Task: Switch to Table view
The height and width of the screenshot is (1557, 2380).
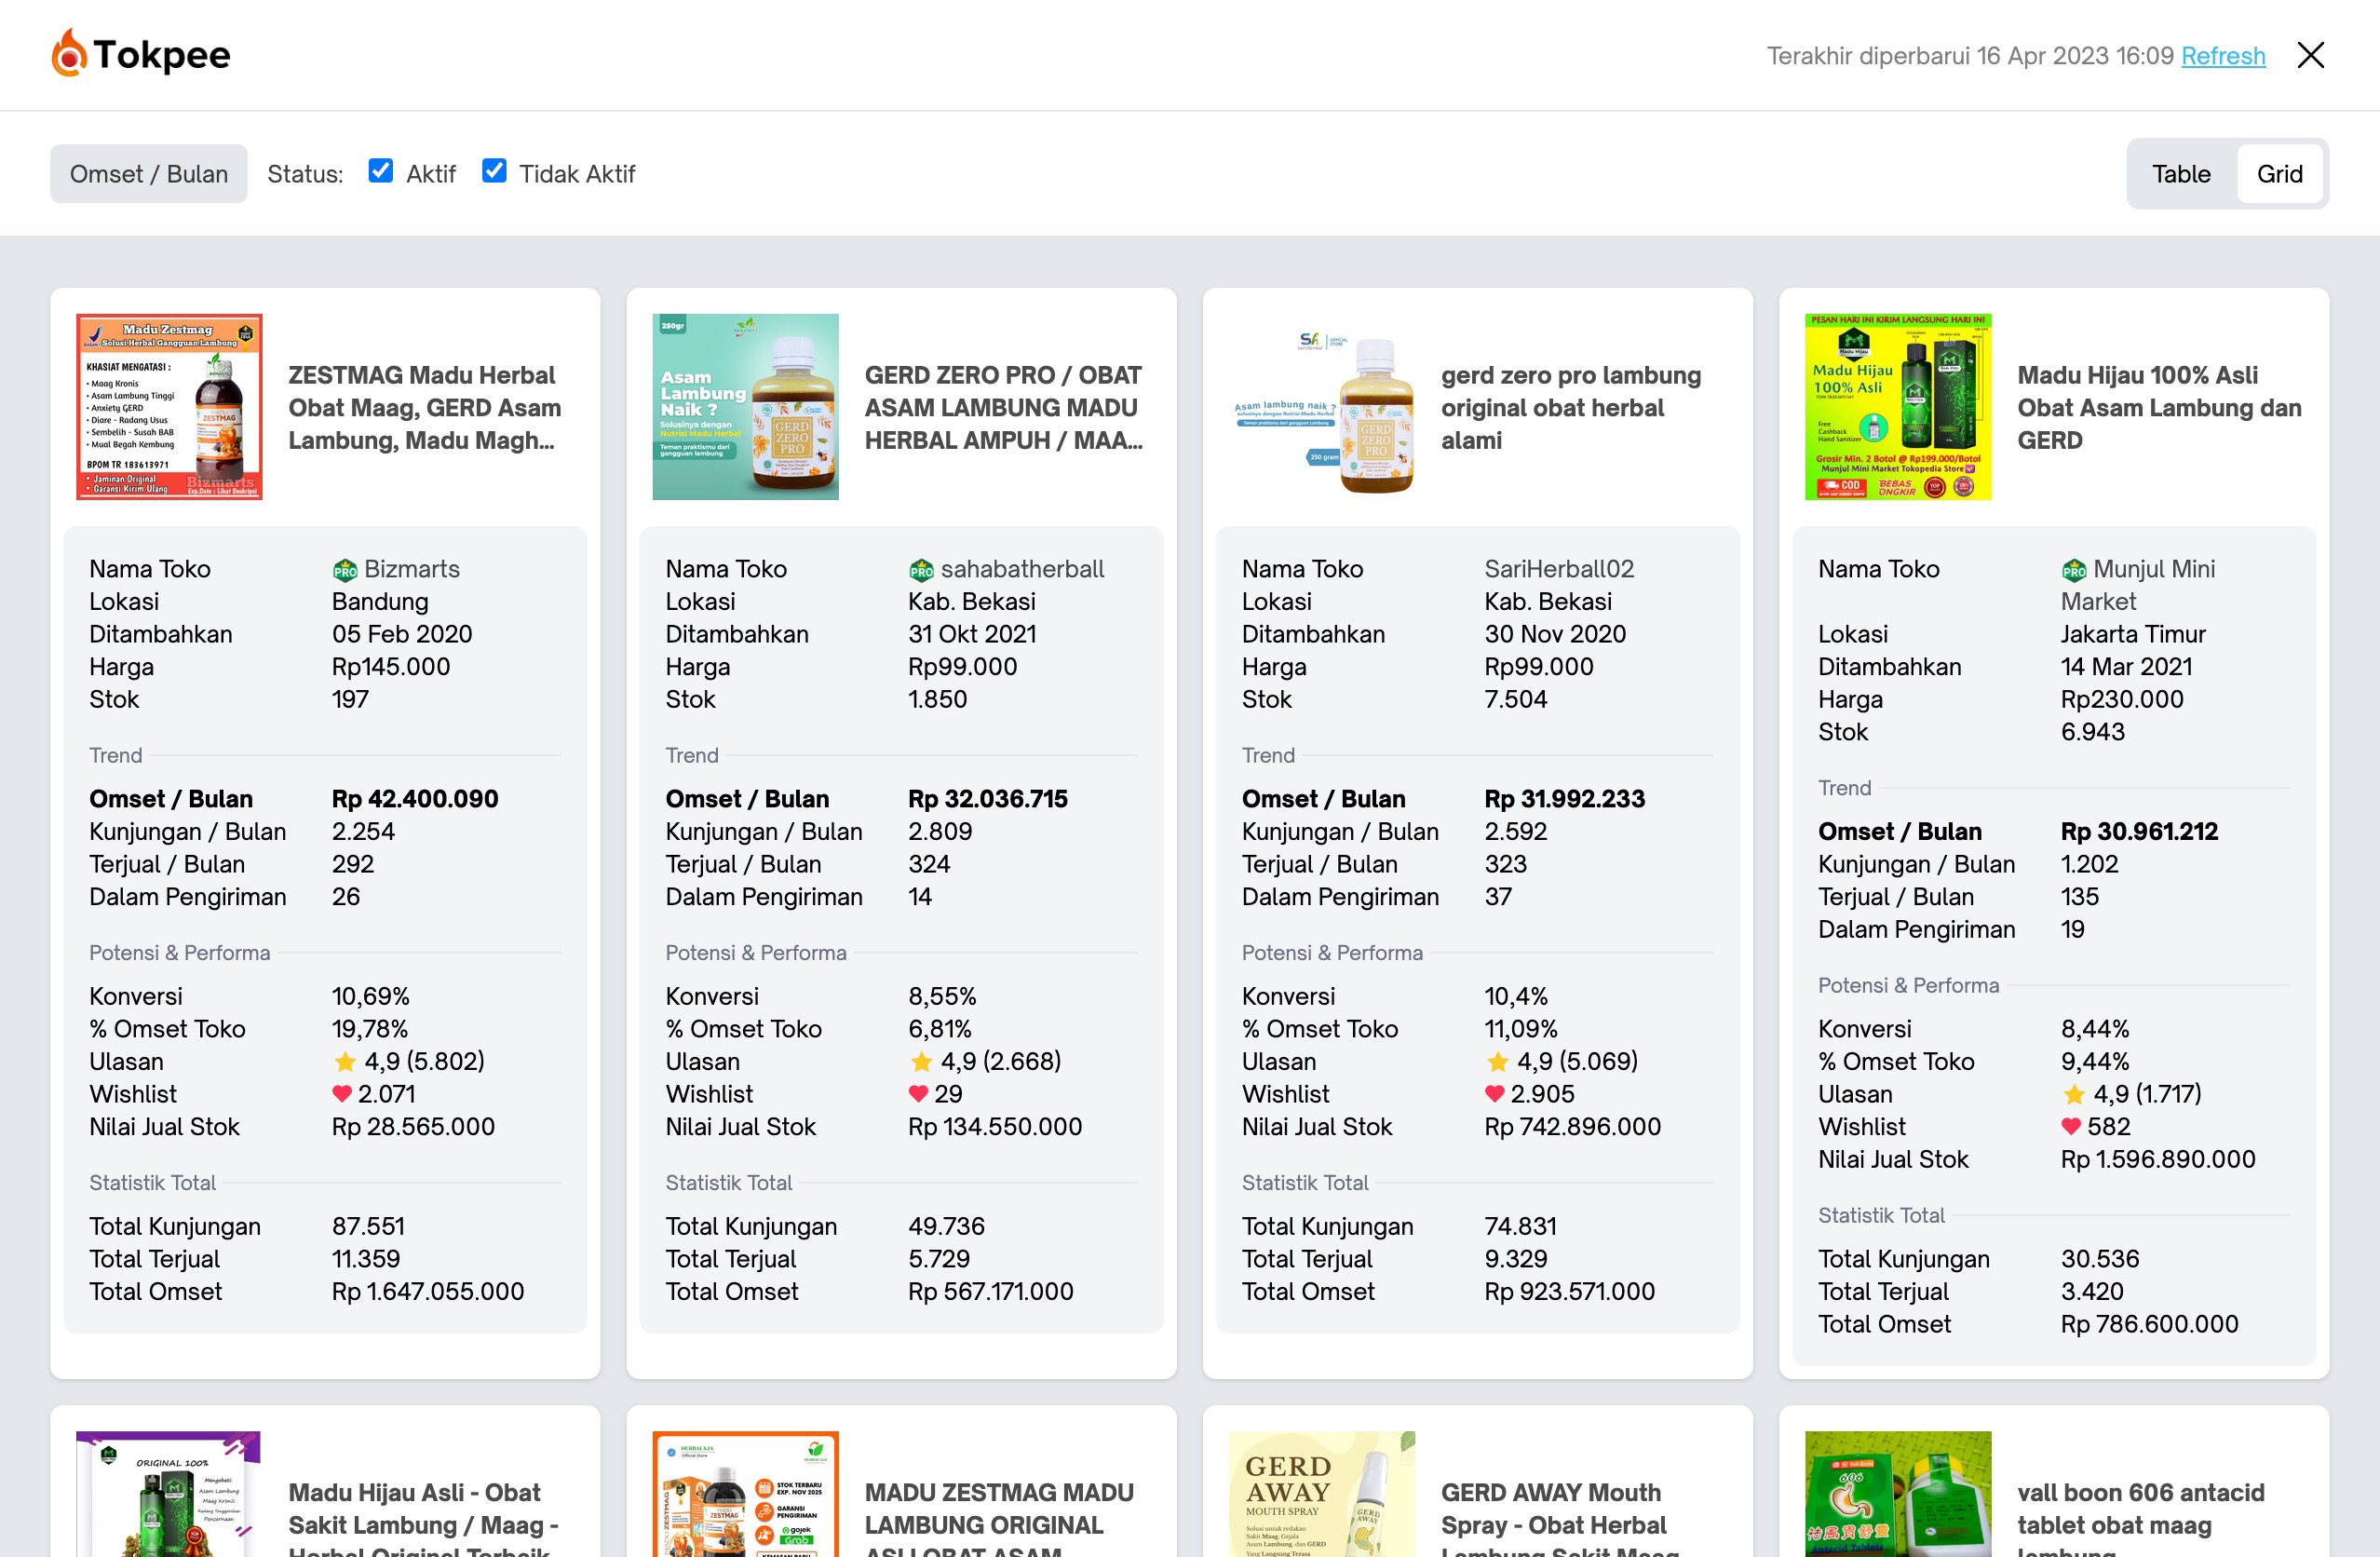Action: [x=2181, y=173]
